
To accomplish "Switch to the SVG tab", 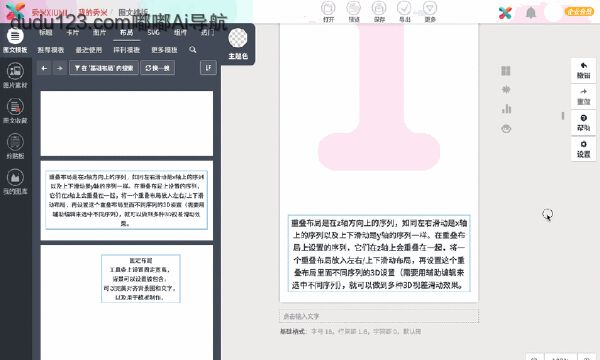I will click(x=153, y=33).
